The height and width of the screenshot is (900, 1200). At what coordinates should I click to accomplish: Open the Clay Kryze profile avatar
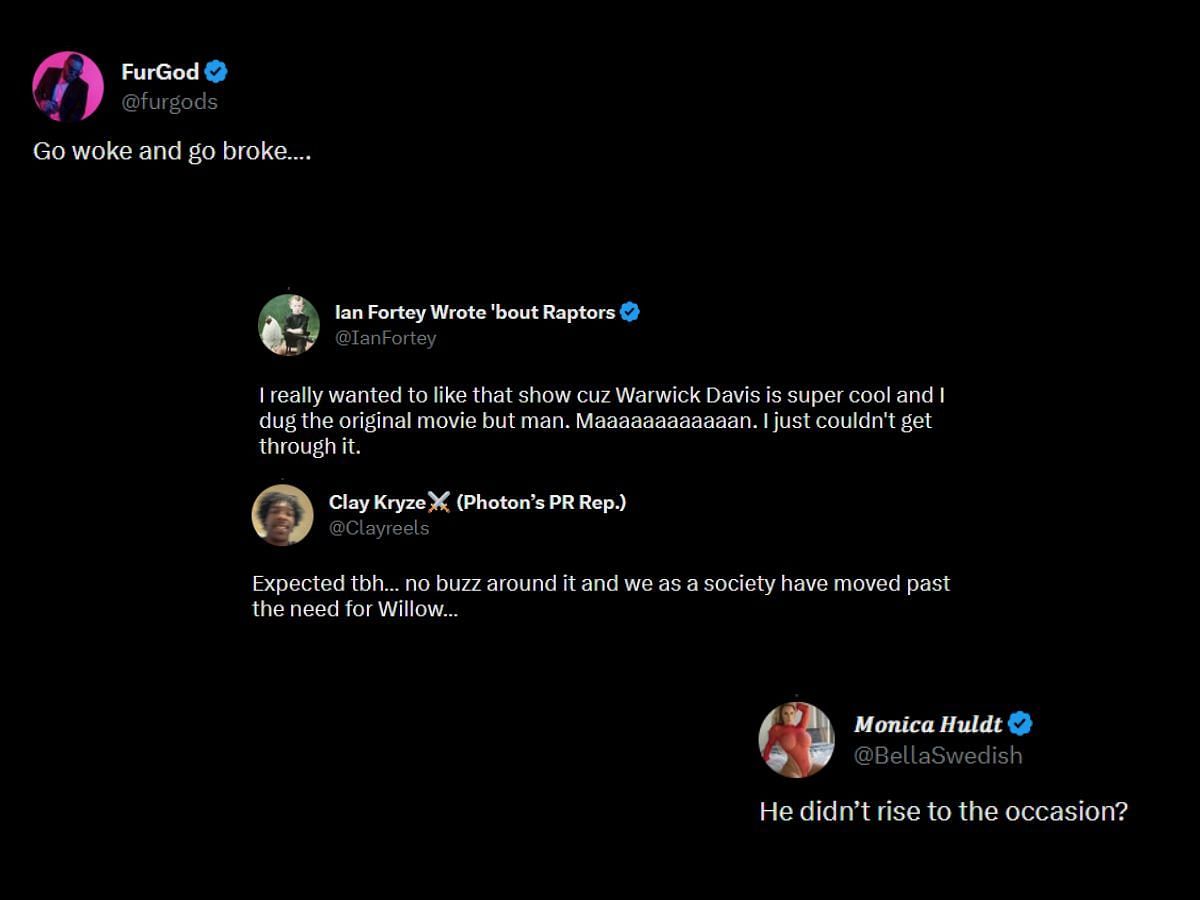(x=282, y=515)
